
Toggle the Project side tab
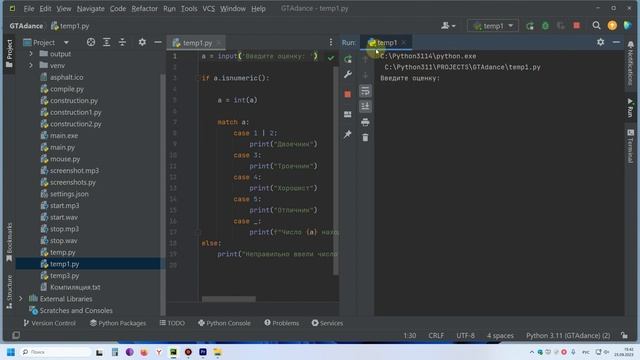point(9,53)
